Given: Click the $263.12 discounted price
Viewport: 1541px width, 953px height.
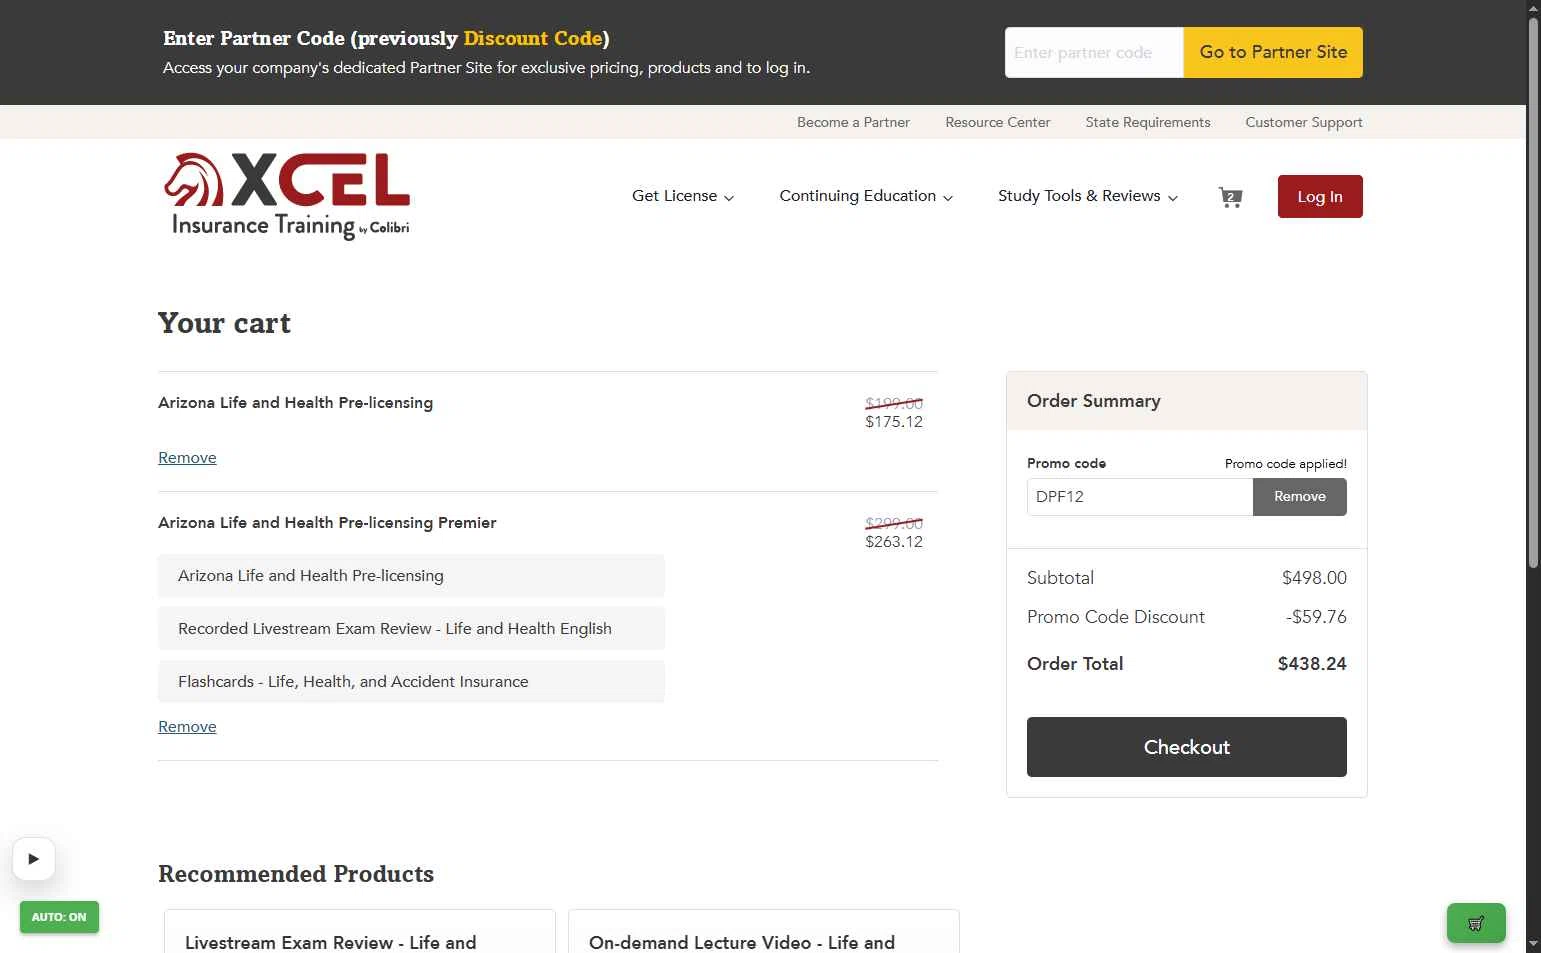Looking at the screenshot, I should click(894, 542).
